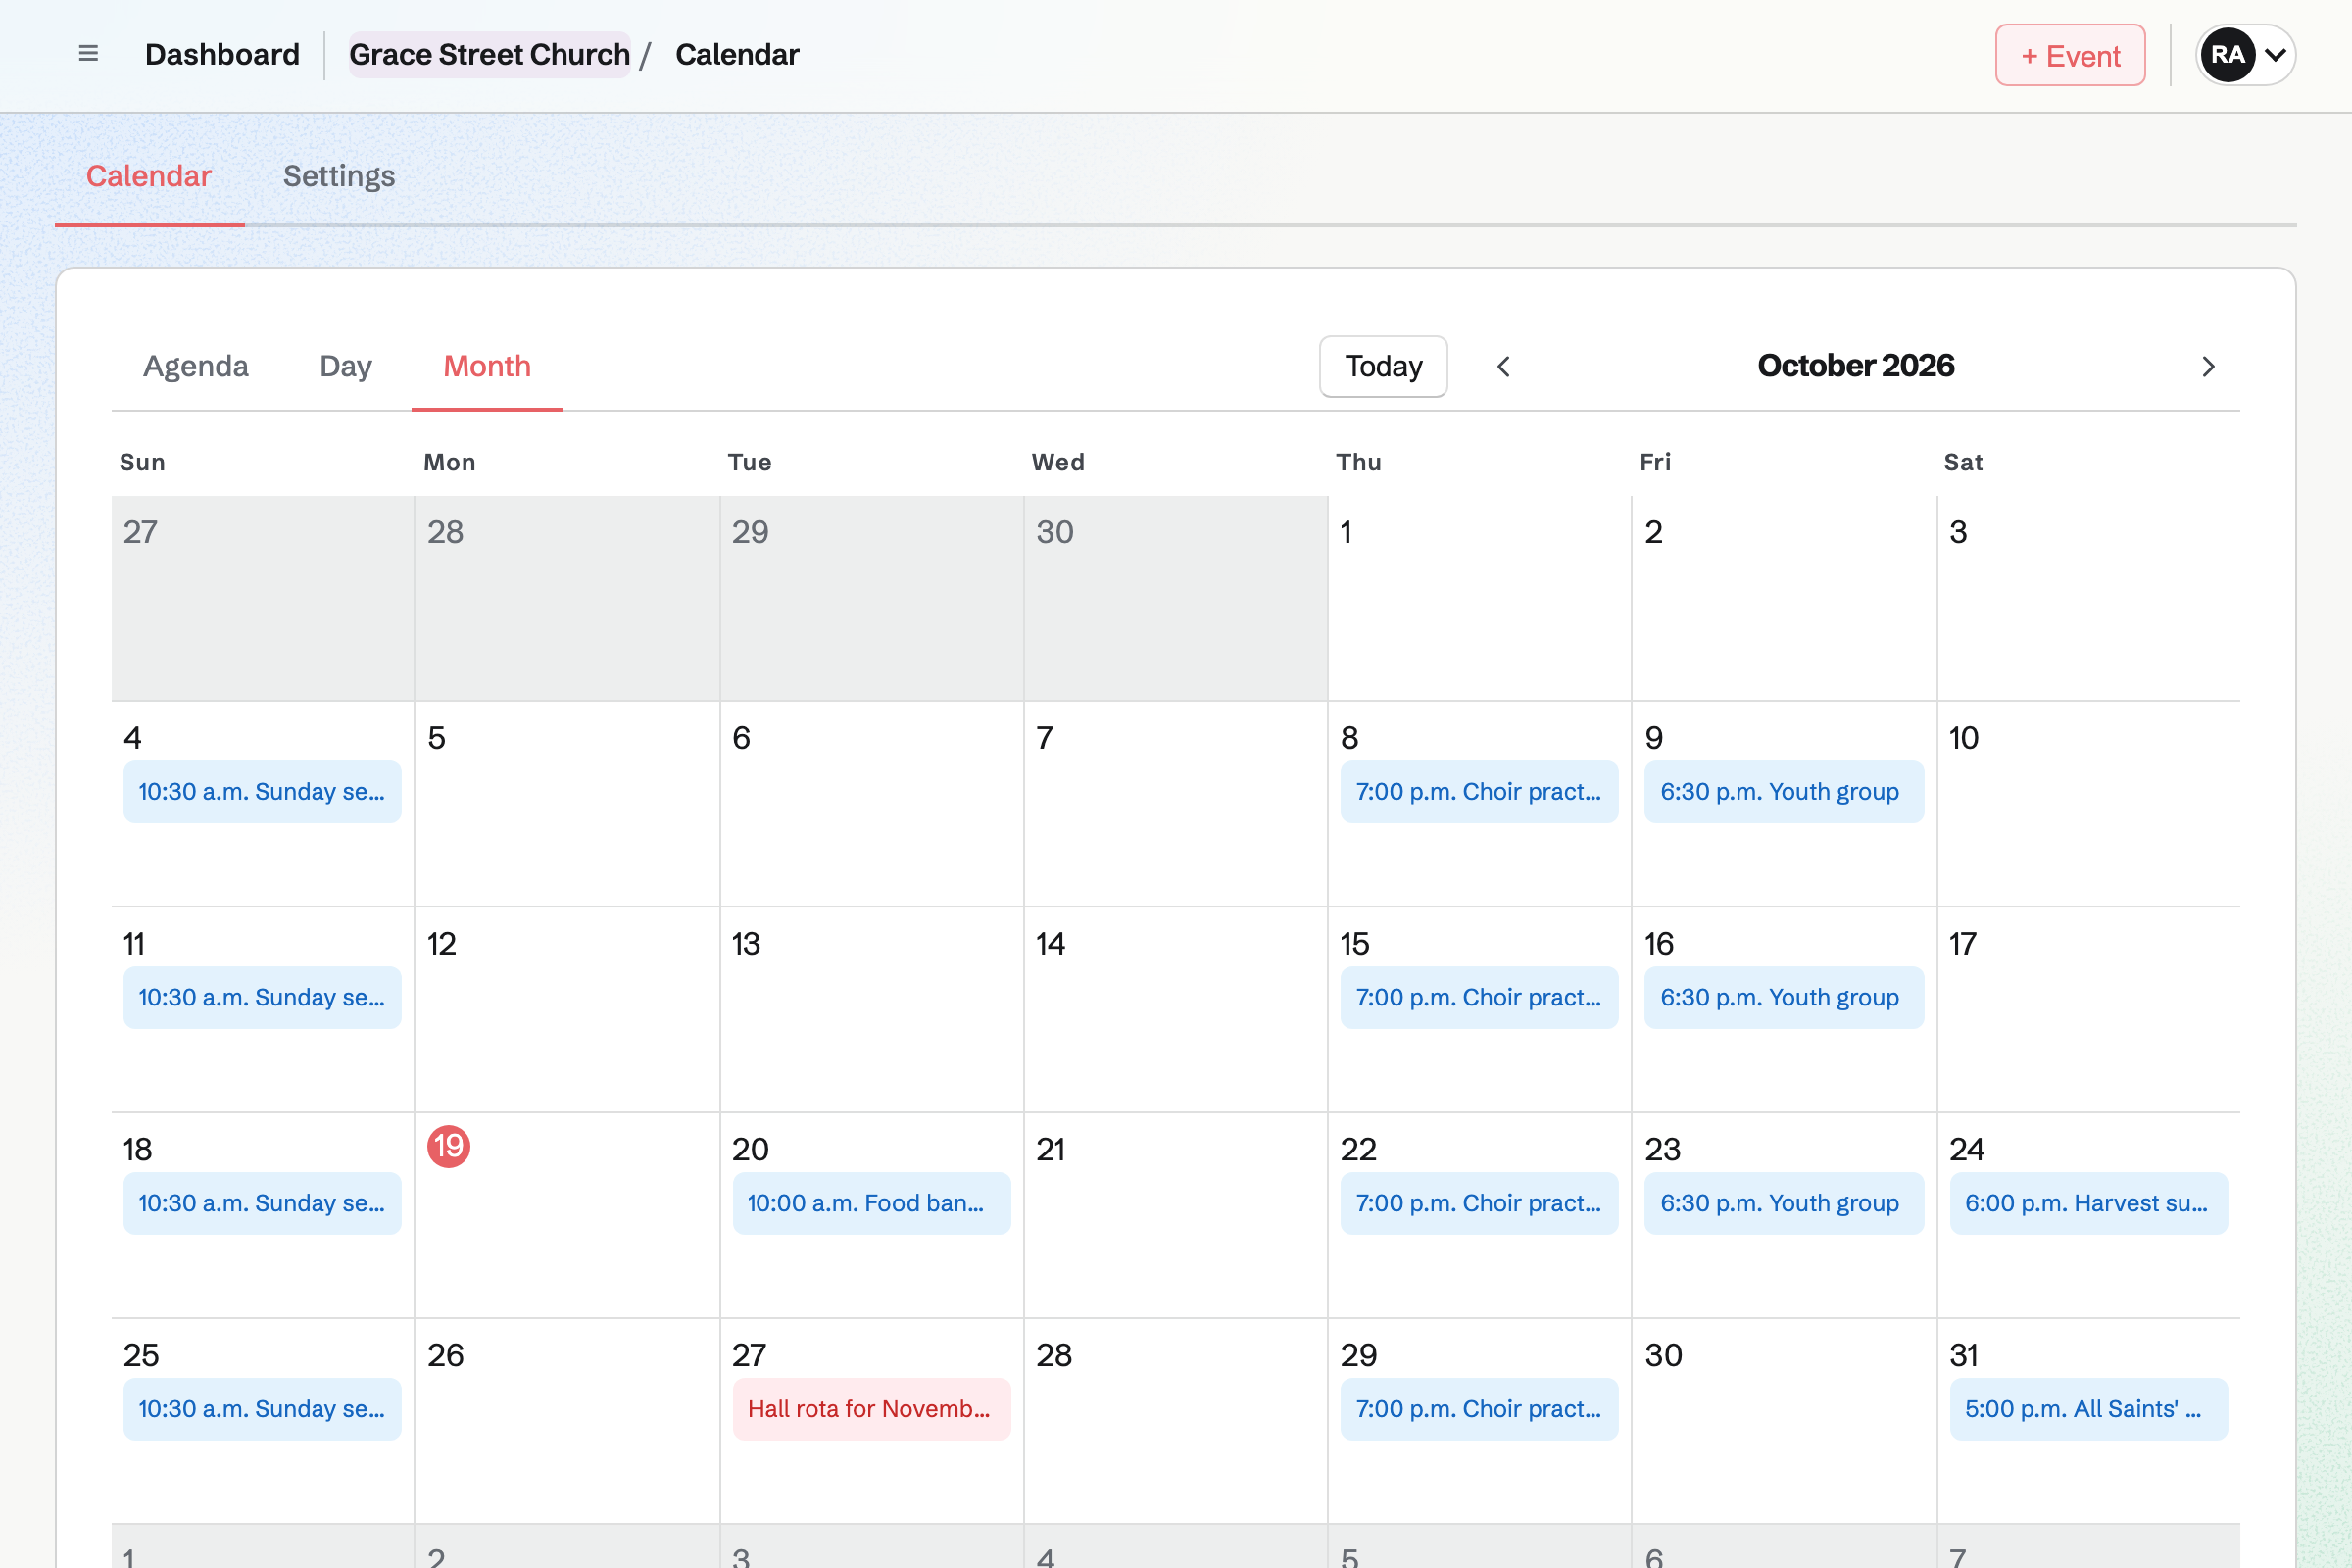Screen dimensions: 2352x1568
Task: Switch to Day view
Action: (345, 366)
